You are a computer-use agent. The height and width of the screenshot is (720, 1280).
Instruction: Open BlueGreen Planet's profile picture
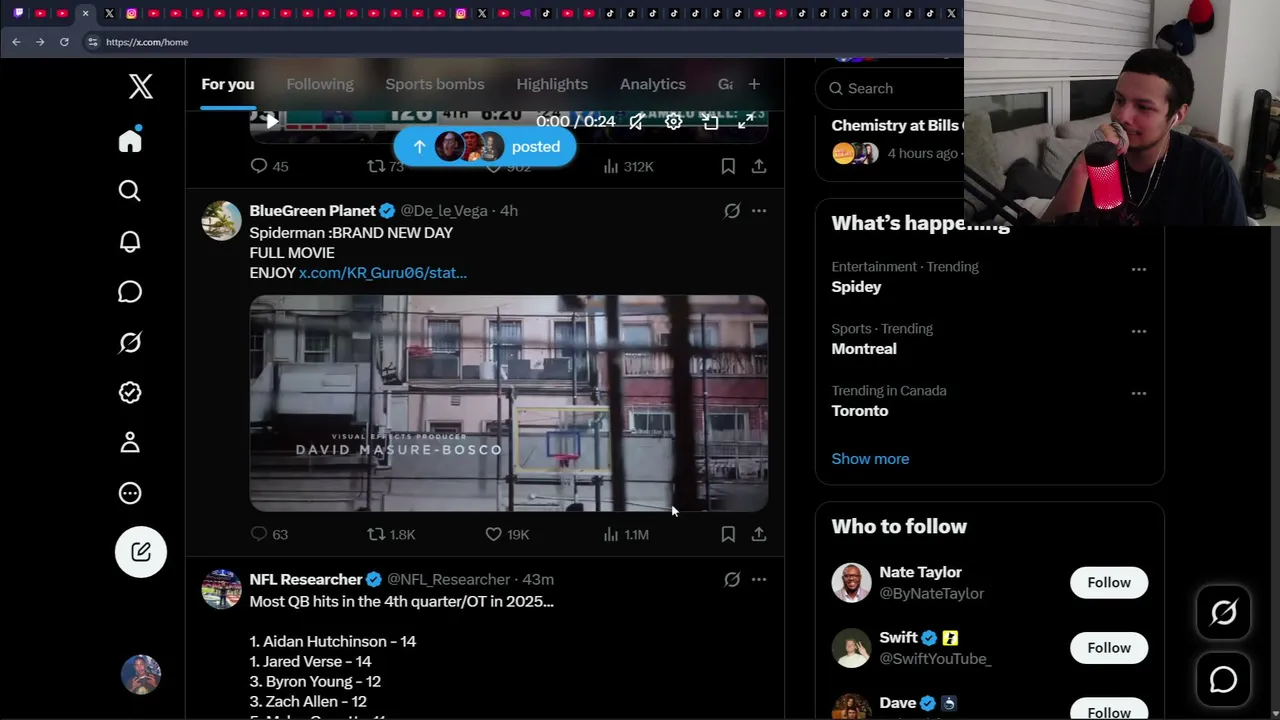[221, 221]
